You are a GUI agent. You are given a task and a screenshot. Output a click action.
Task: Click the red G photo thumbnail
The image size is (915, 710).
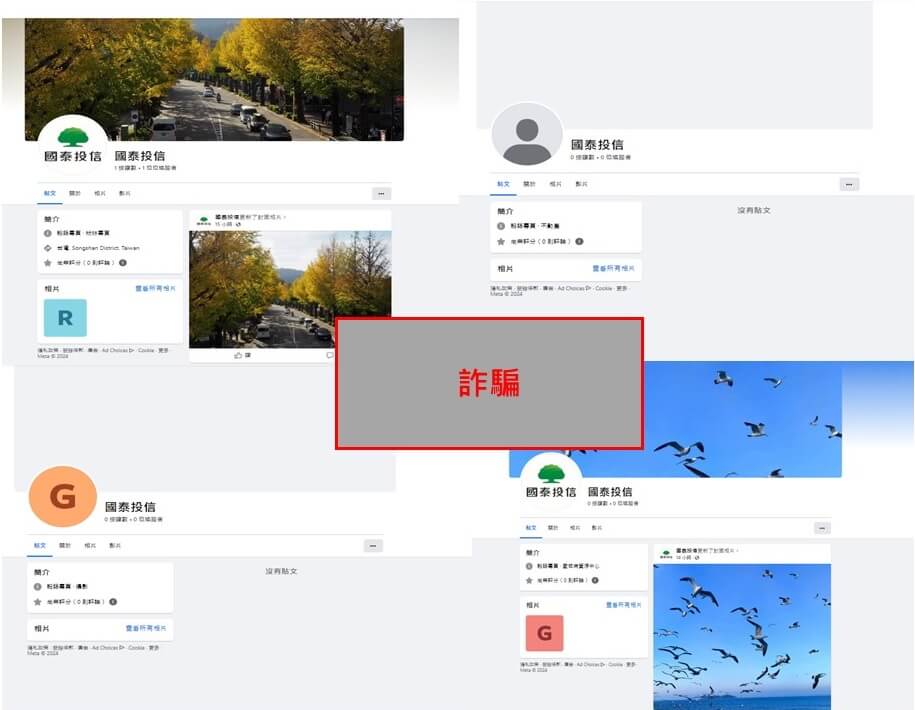pyautogui.click(x=544, y=633)
